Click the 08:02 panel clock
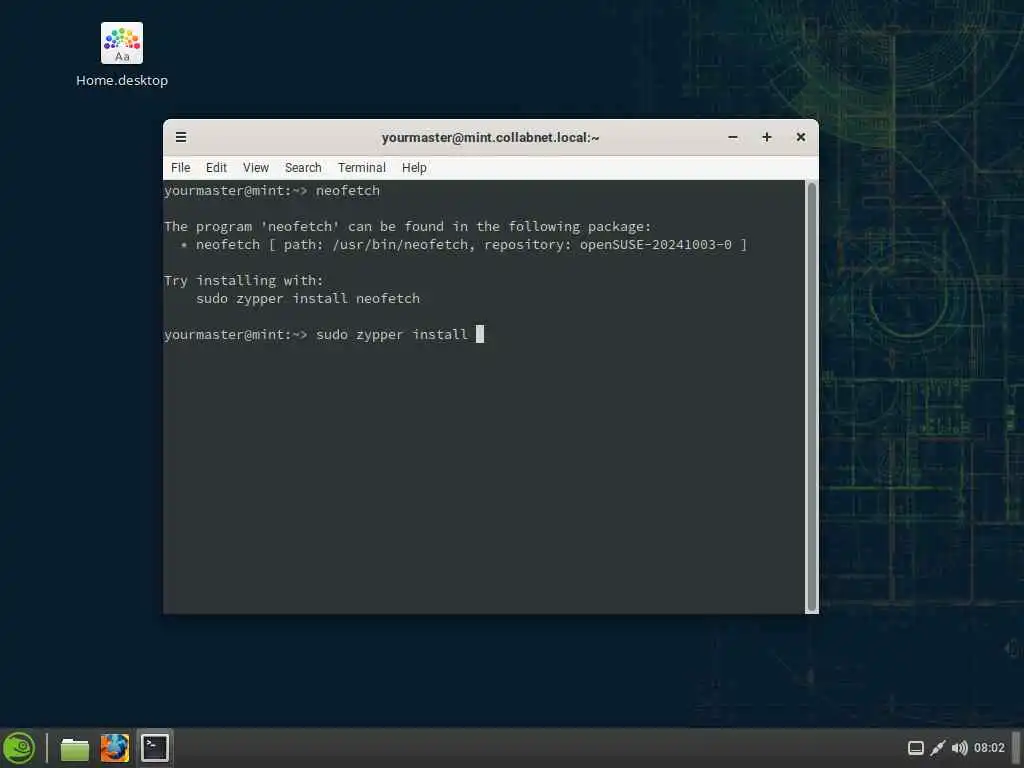The height and width of the screenshot is (768, 1024). [x=989, y=748]
